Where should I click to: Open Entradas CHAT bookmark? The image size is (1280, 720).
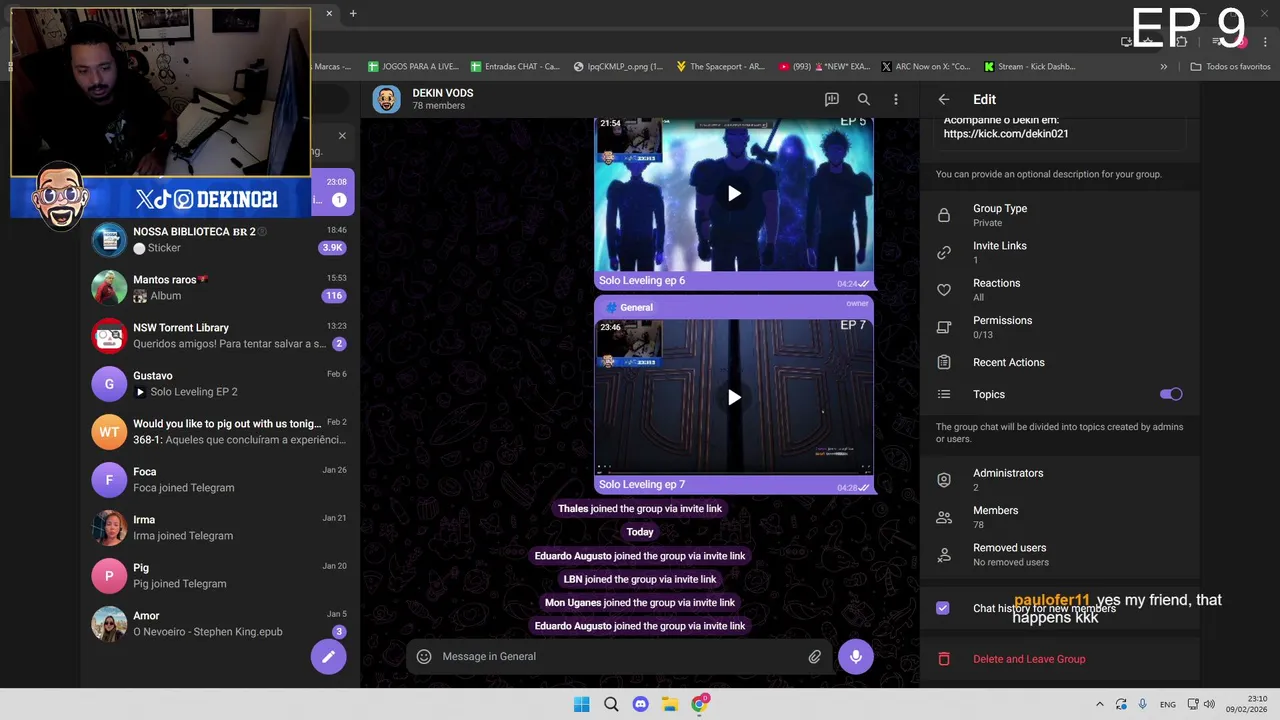click(515, 67)
